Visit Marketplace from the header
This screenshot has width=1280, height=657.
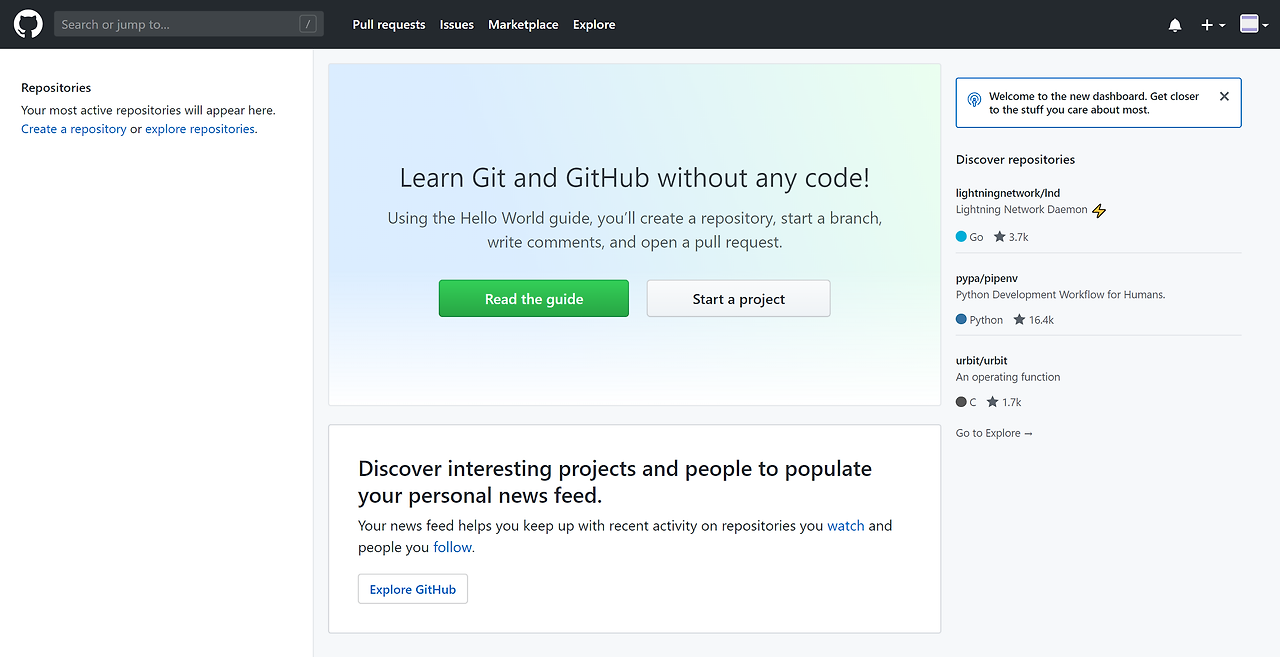click(x=523, y=25)
